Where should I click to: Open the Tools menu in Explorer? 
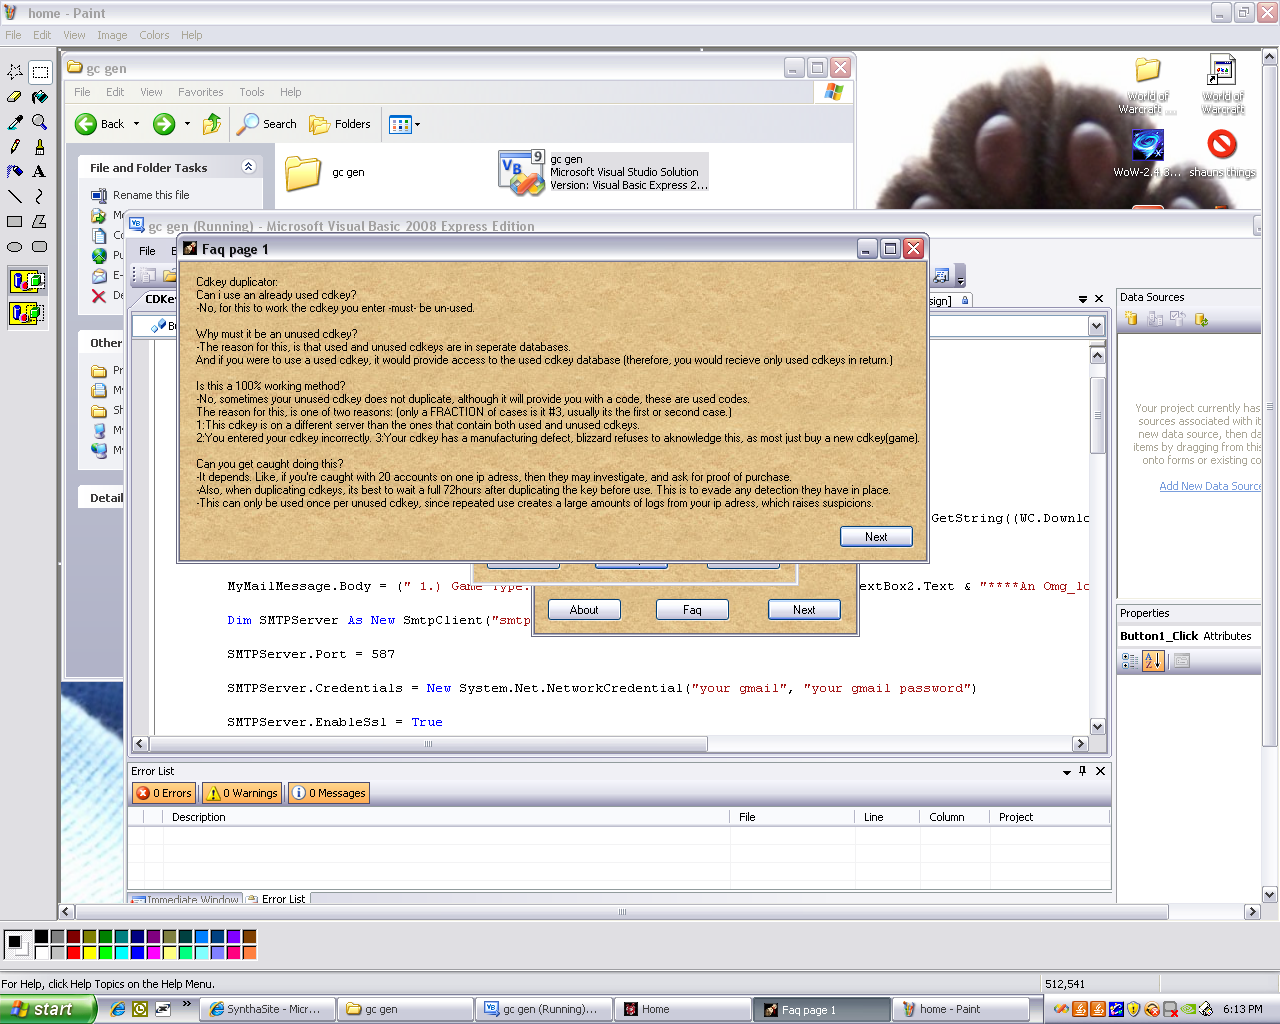pos(252,92)
